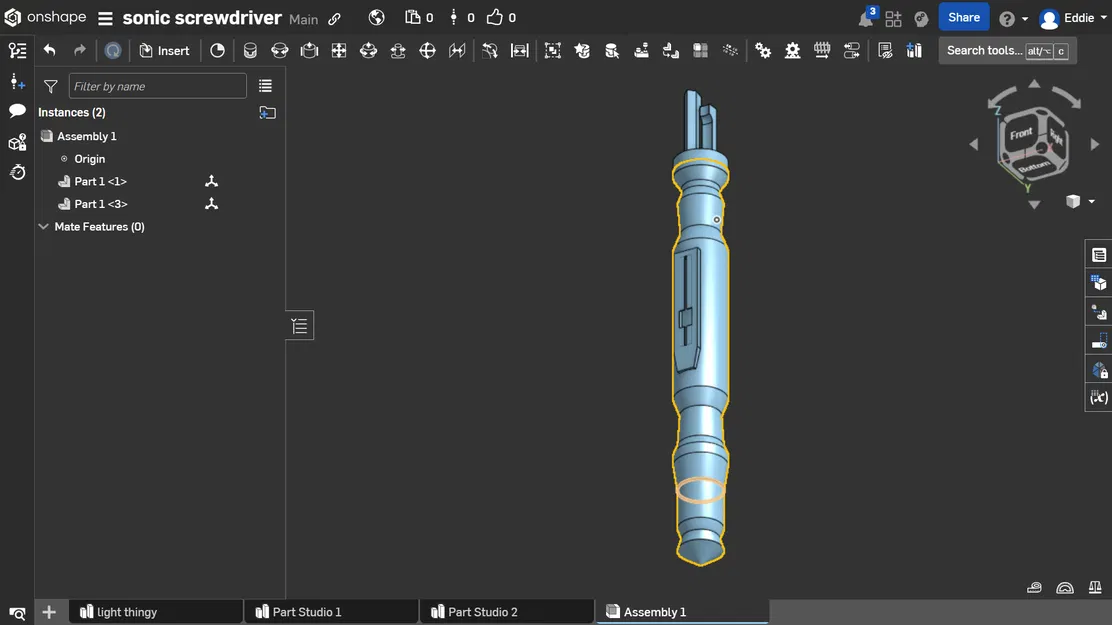
Task: Click the mate icon beside Part 1 <1>
Action: 211,182
